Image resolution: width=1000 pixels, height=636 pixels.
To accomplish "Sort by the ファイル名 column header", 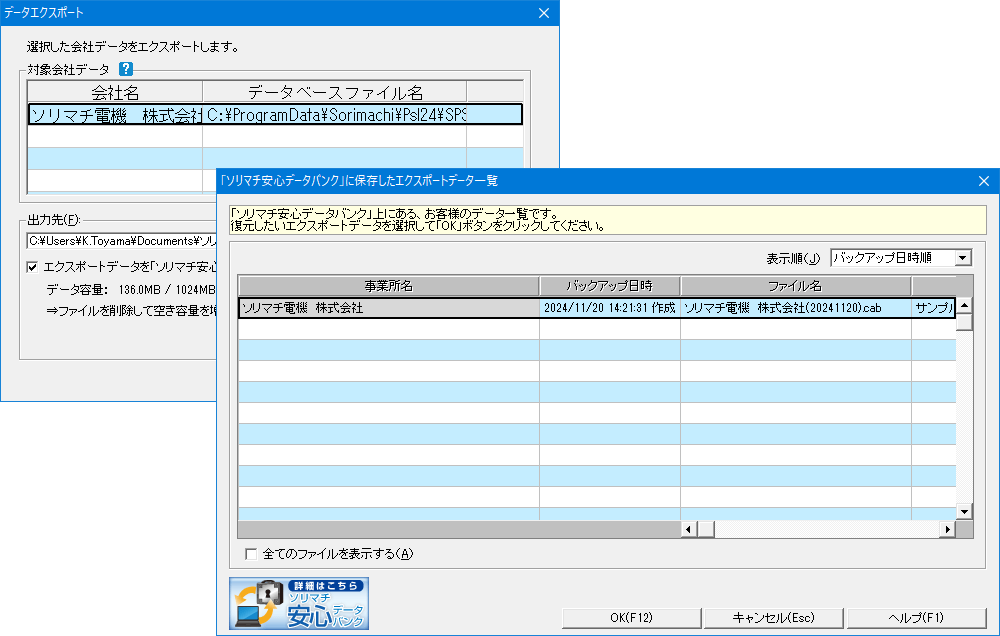I will click(795, 286).
